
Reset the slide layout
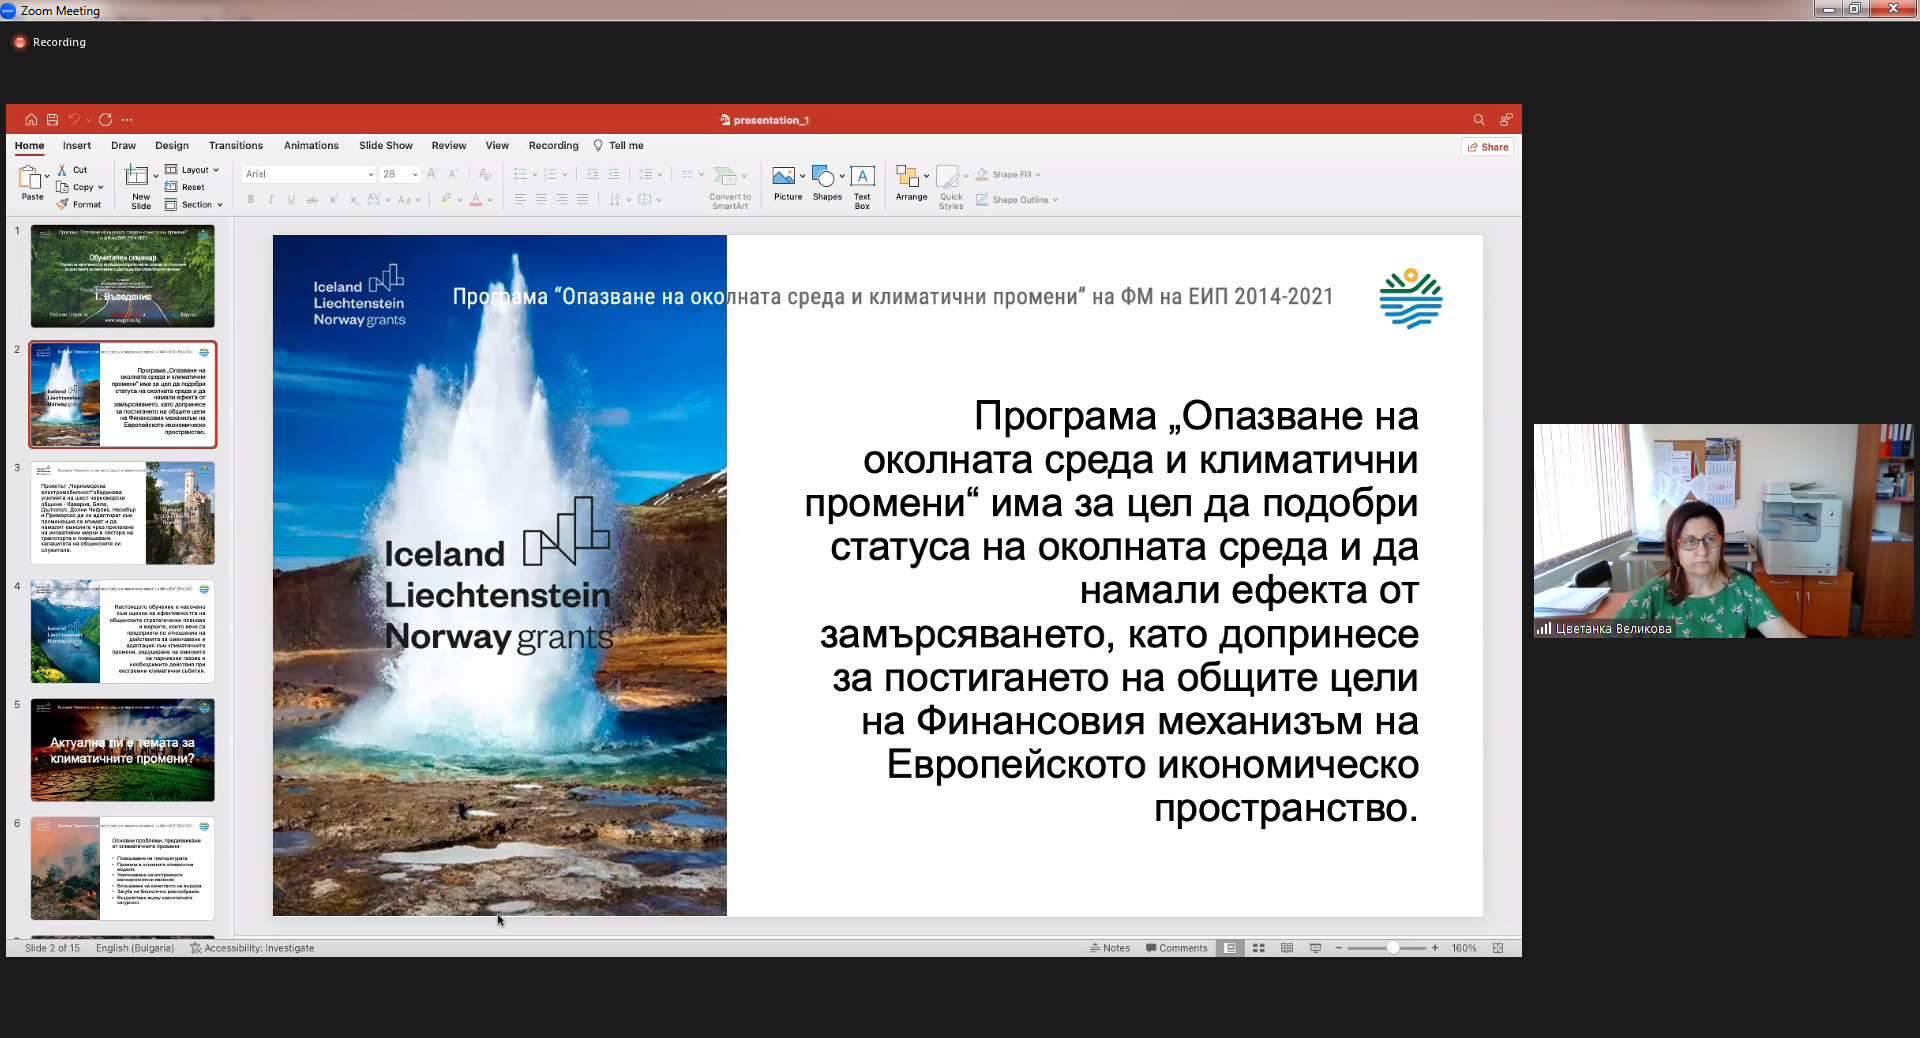185,187
